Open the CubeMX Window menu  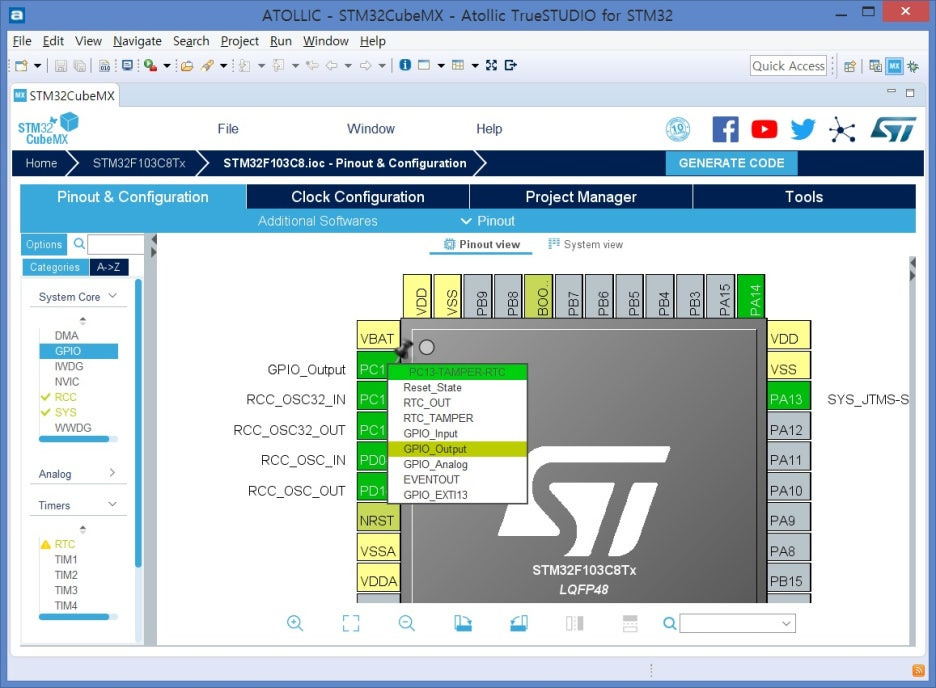coord(371,129)
